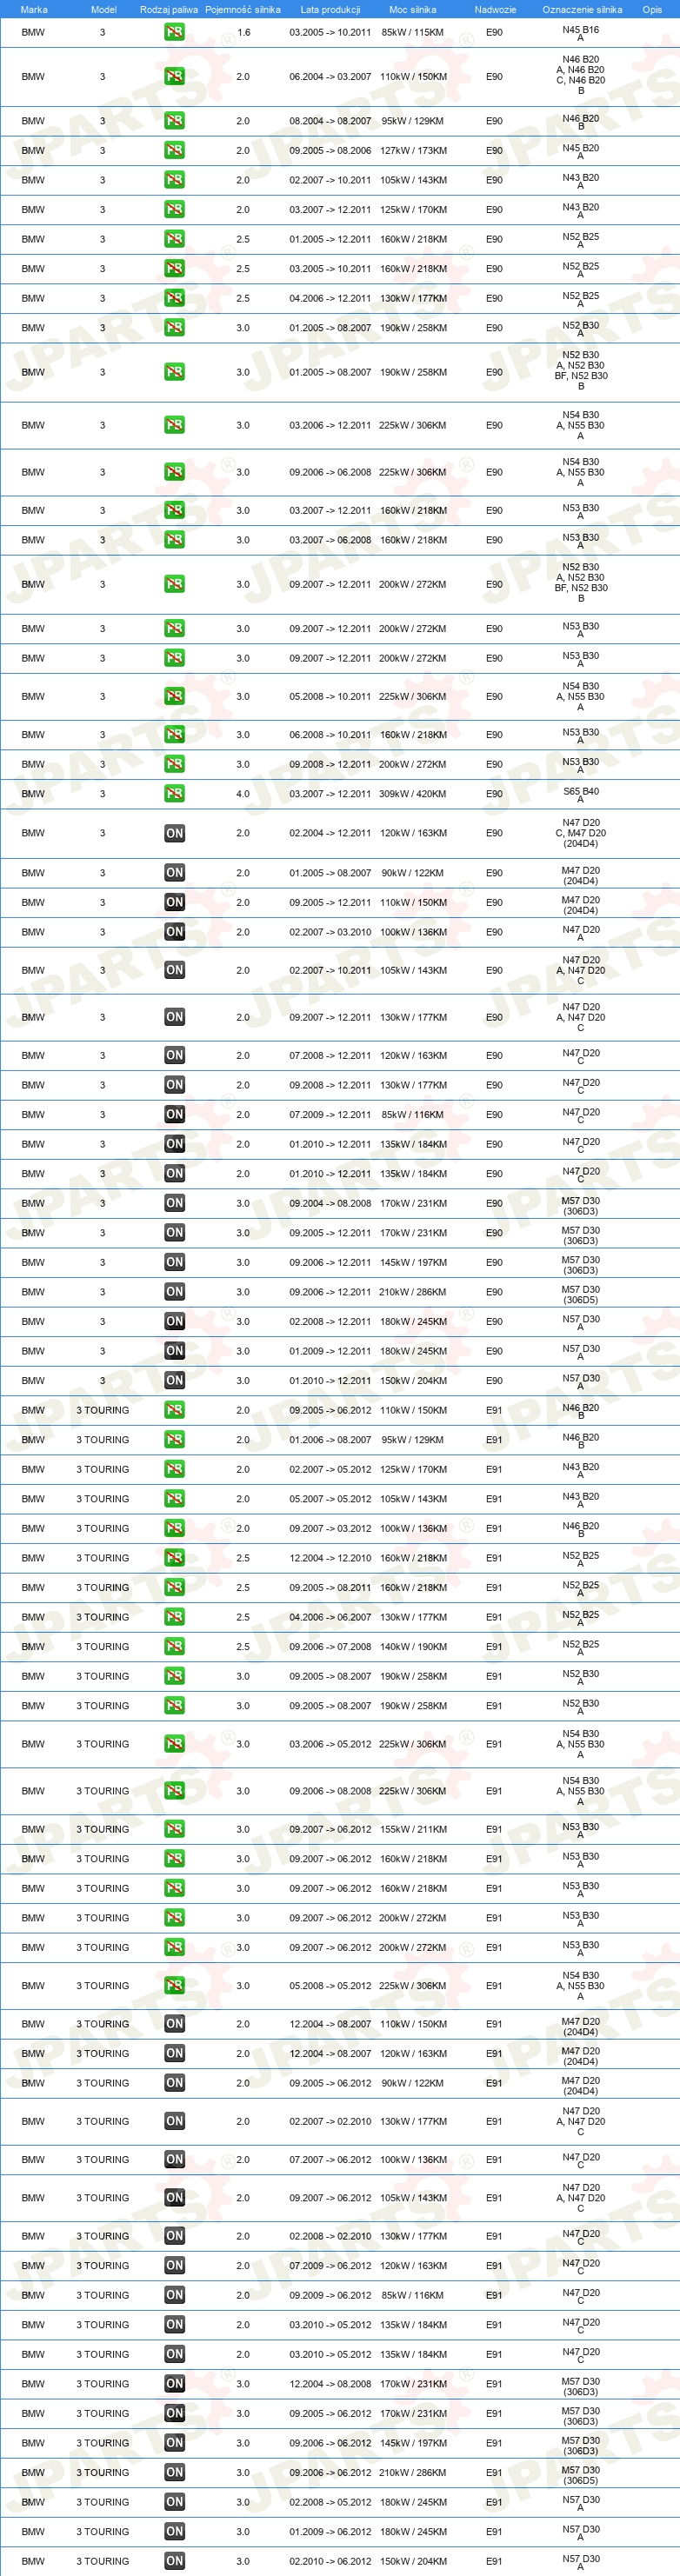Select the 4.0 engine capacity cell
Image resolution: width=680 pixels, height=2576 pixels.
pos(243,794)
